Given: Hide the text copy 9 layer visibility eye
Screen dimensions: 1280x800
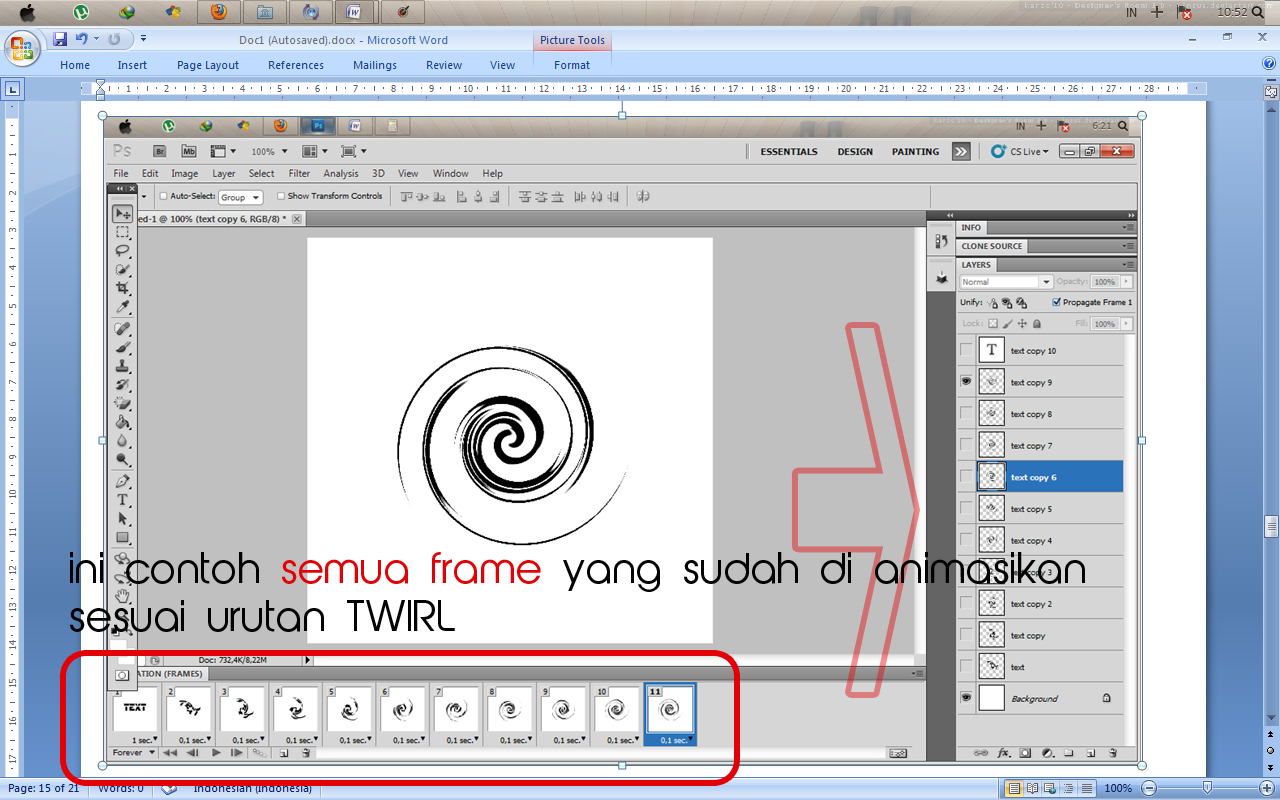Looking at the screenshot, I should click(965, 381).
